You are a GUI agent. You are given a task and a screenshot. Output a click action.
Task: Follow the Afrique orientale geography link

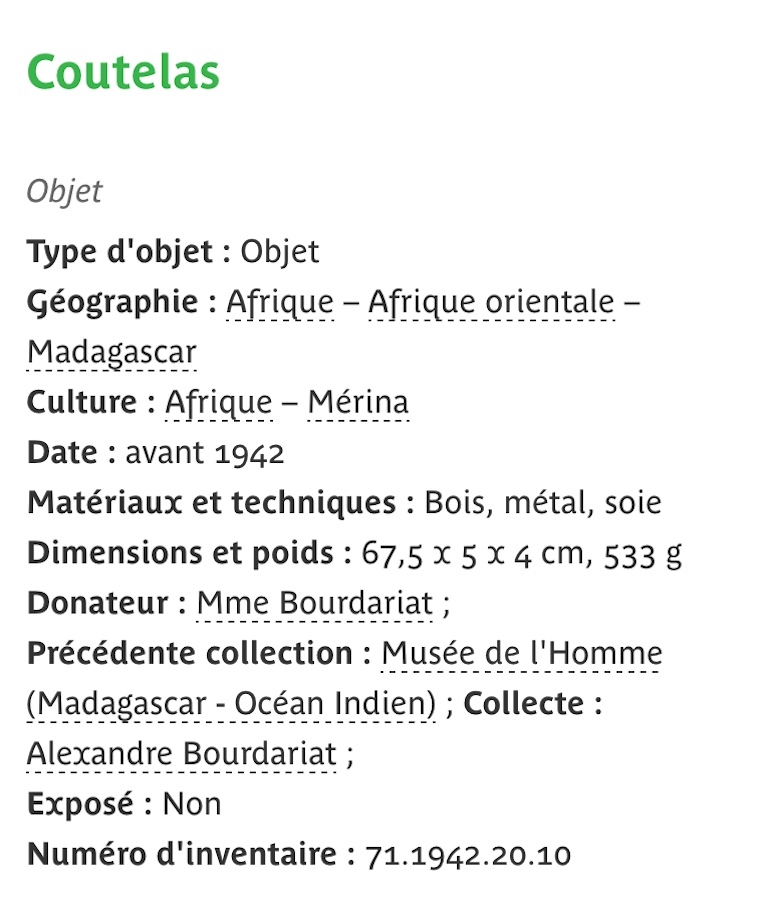coord(491,302)
